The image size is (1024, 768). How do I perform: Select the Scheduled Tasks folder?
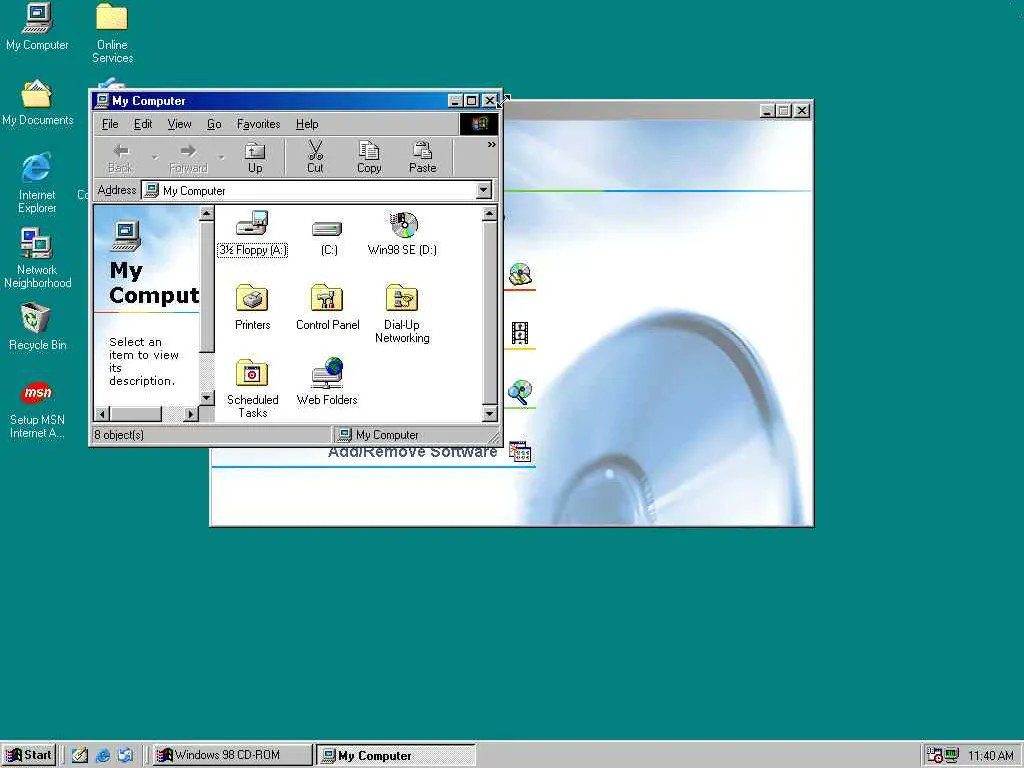coord(252,389)
